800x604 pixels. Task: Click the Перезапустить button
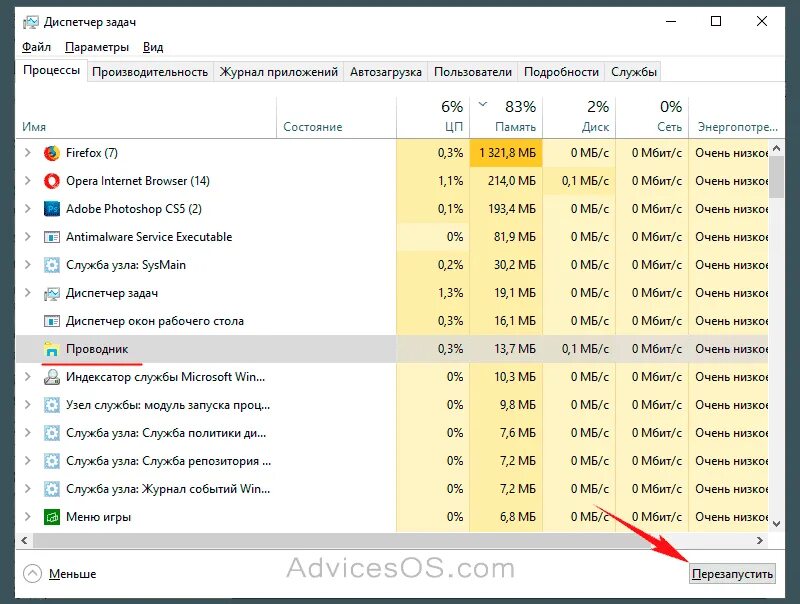click(732, 574)
